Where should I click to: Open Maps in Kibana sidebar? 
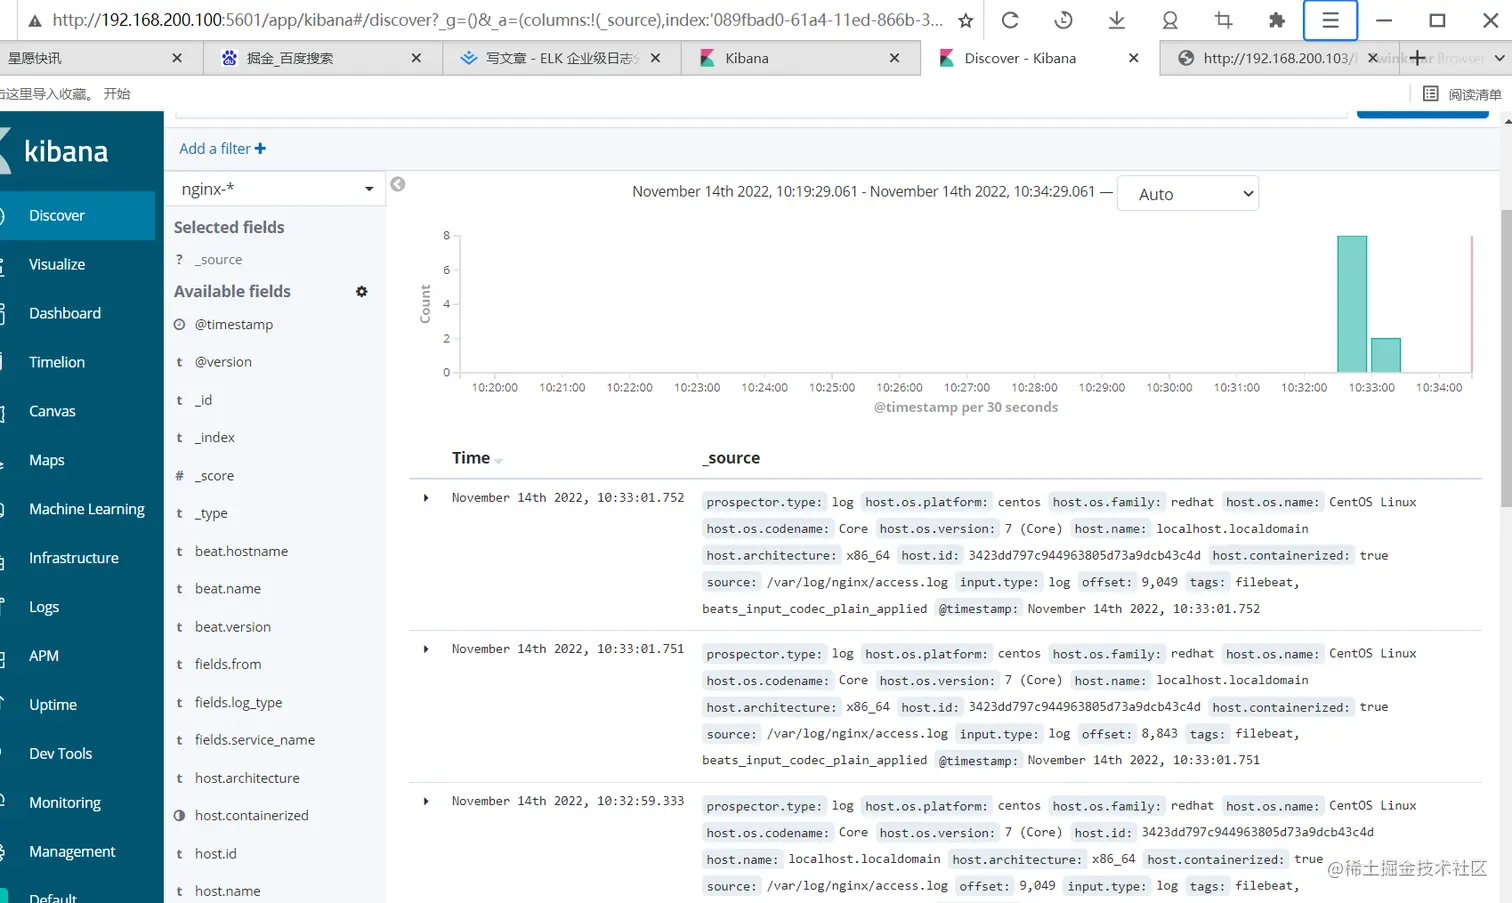click(47, 460)
